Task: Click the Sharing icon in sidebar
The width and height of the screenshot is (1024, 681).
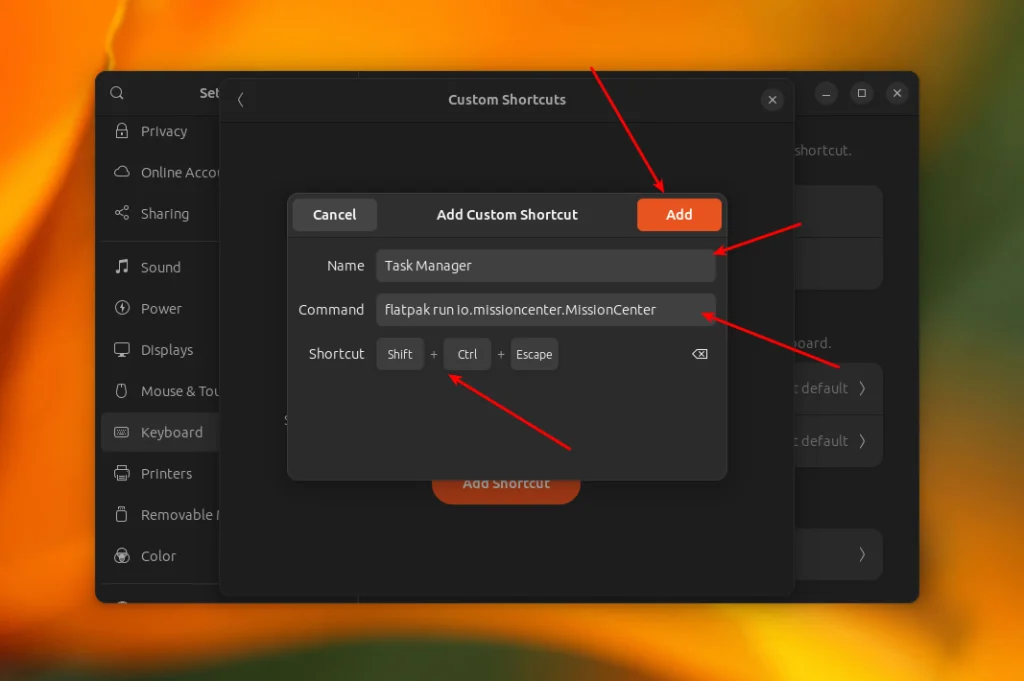Action: (121, 213)
